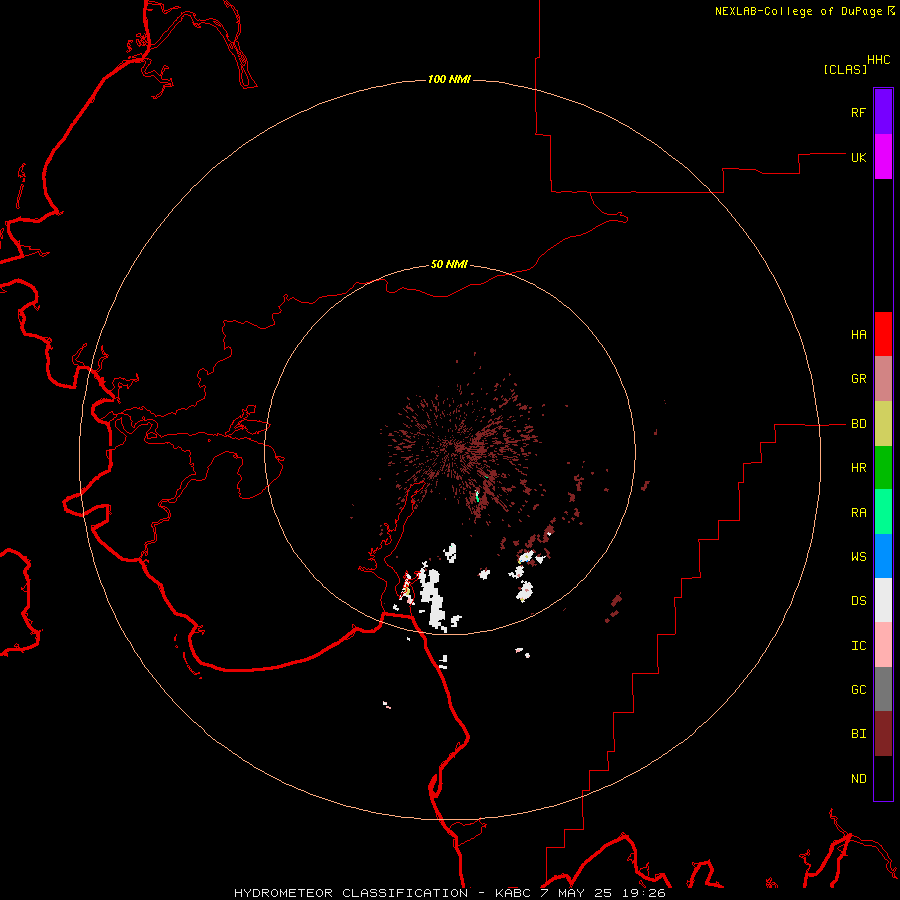Click the WS blue legend swatch

[x=883, y=556]
